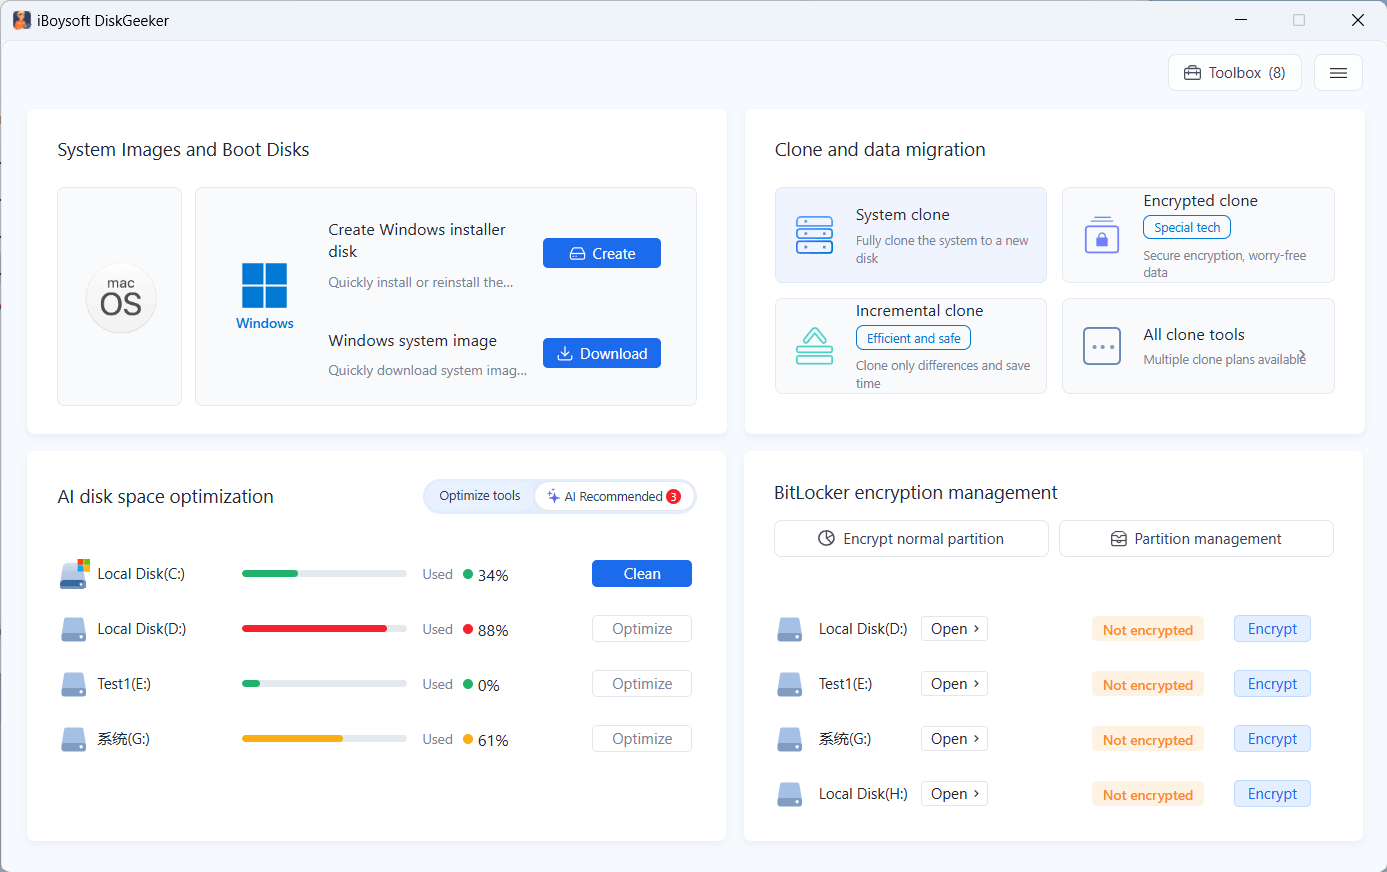Click Not encrypted status for 系统(G:)
This screenshot has width=1387, height=872.
(1148, 740)
